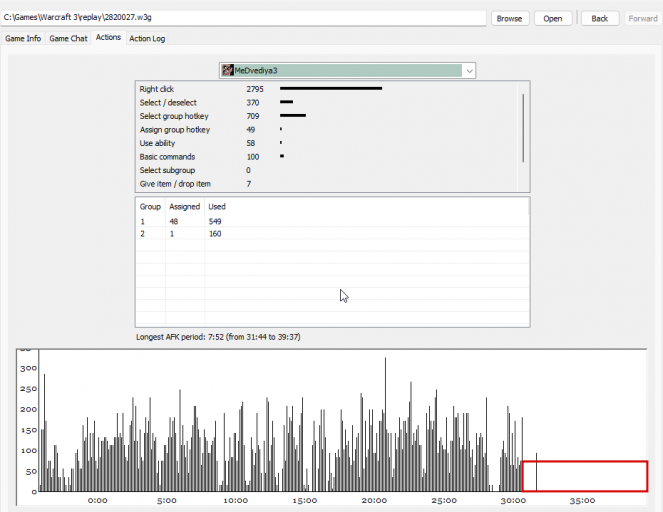
Task: Click the disabled Forward button
Action: point(643,19)
